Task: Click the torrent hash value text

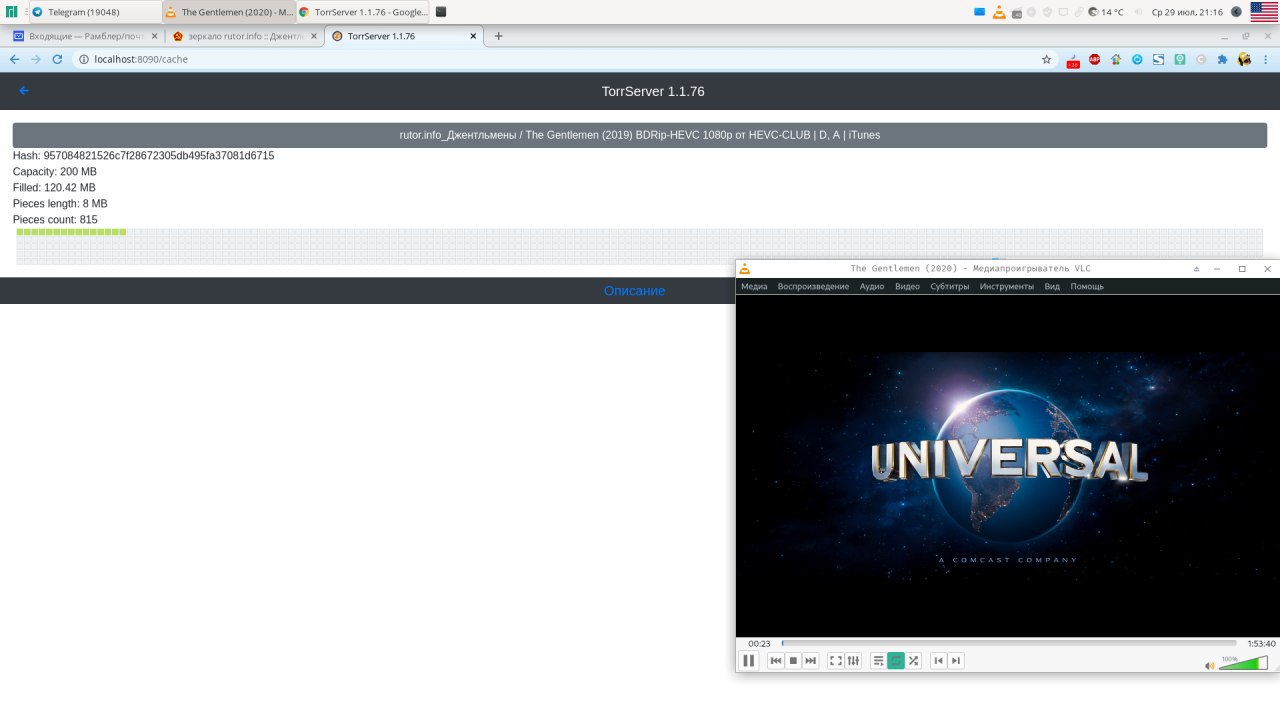Action: pyautogui.click(x=159, y=156)
